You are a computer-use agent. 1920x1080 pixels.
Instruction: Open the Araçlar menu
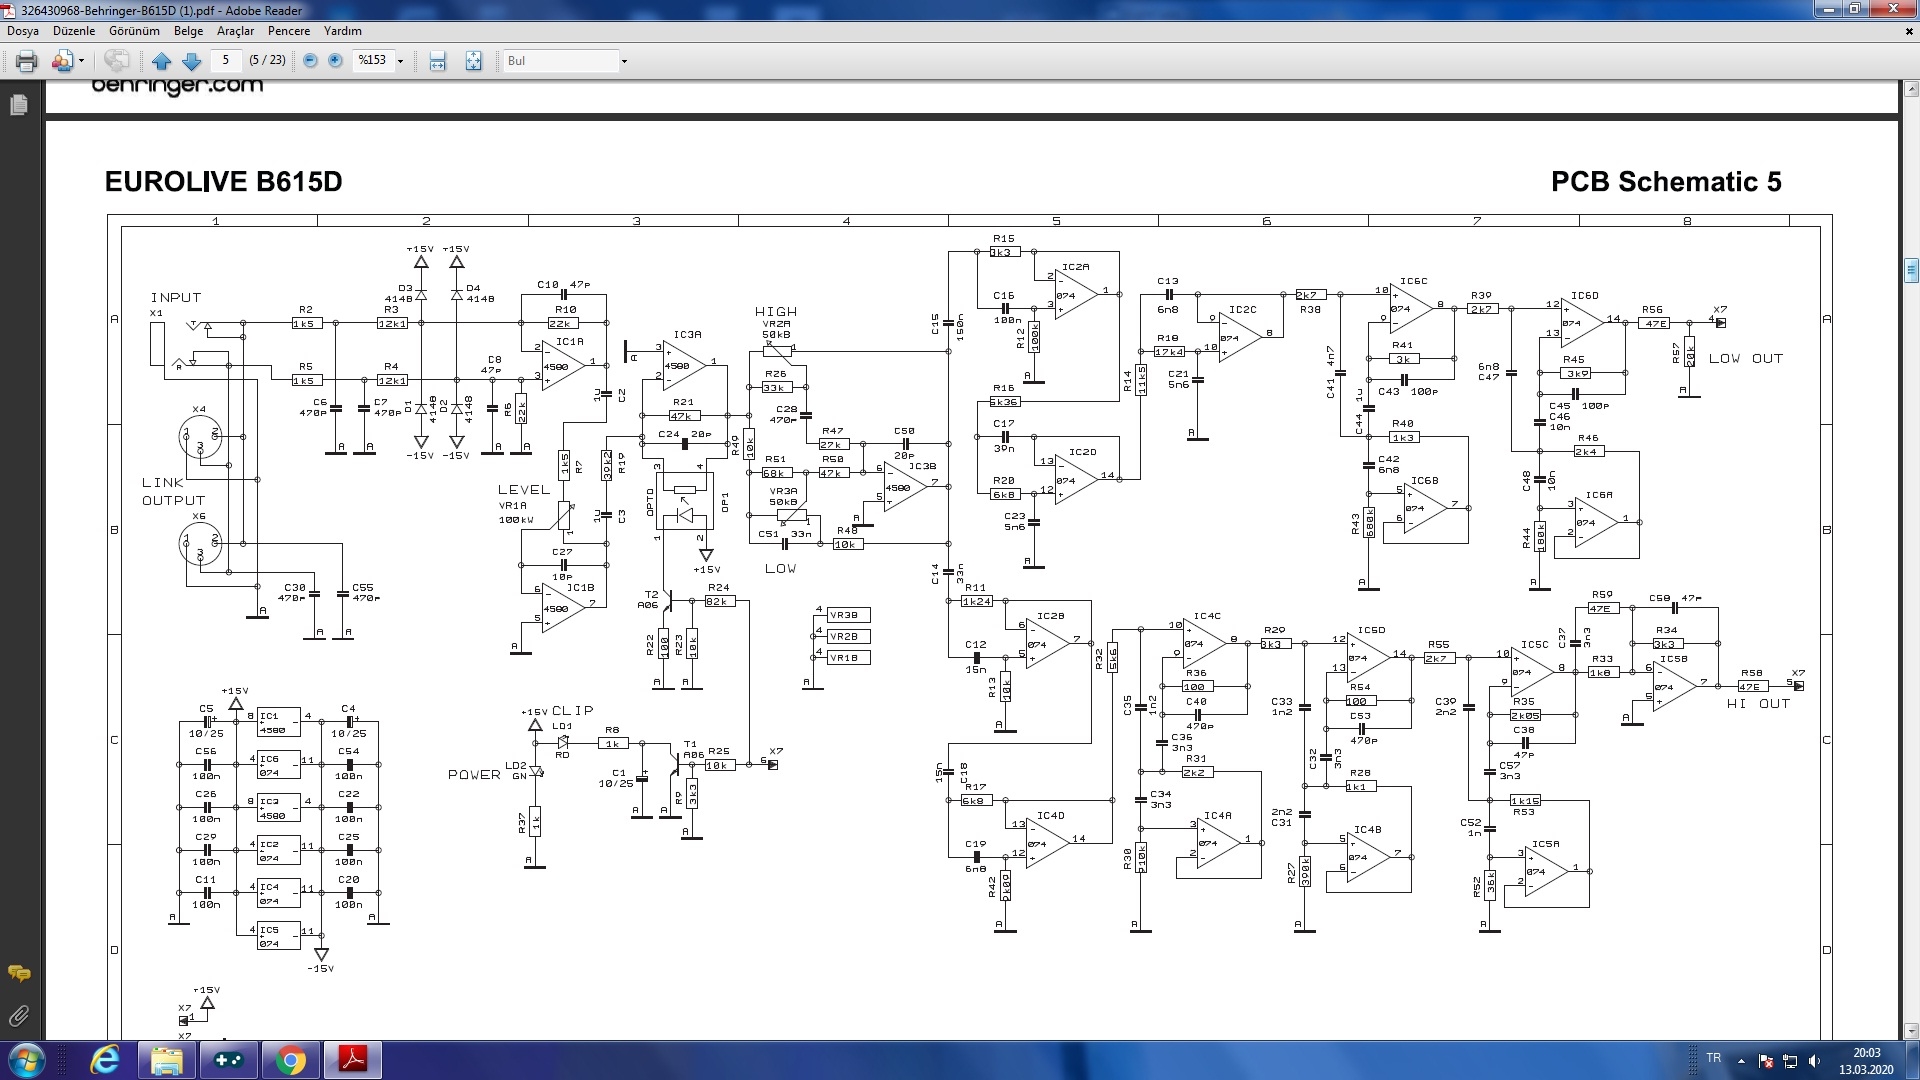(235, 31)
